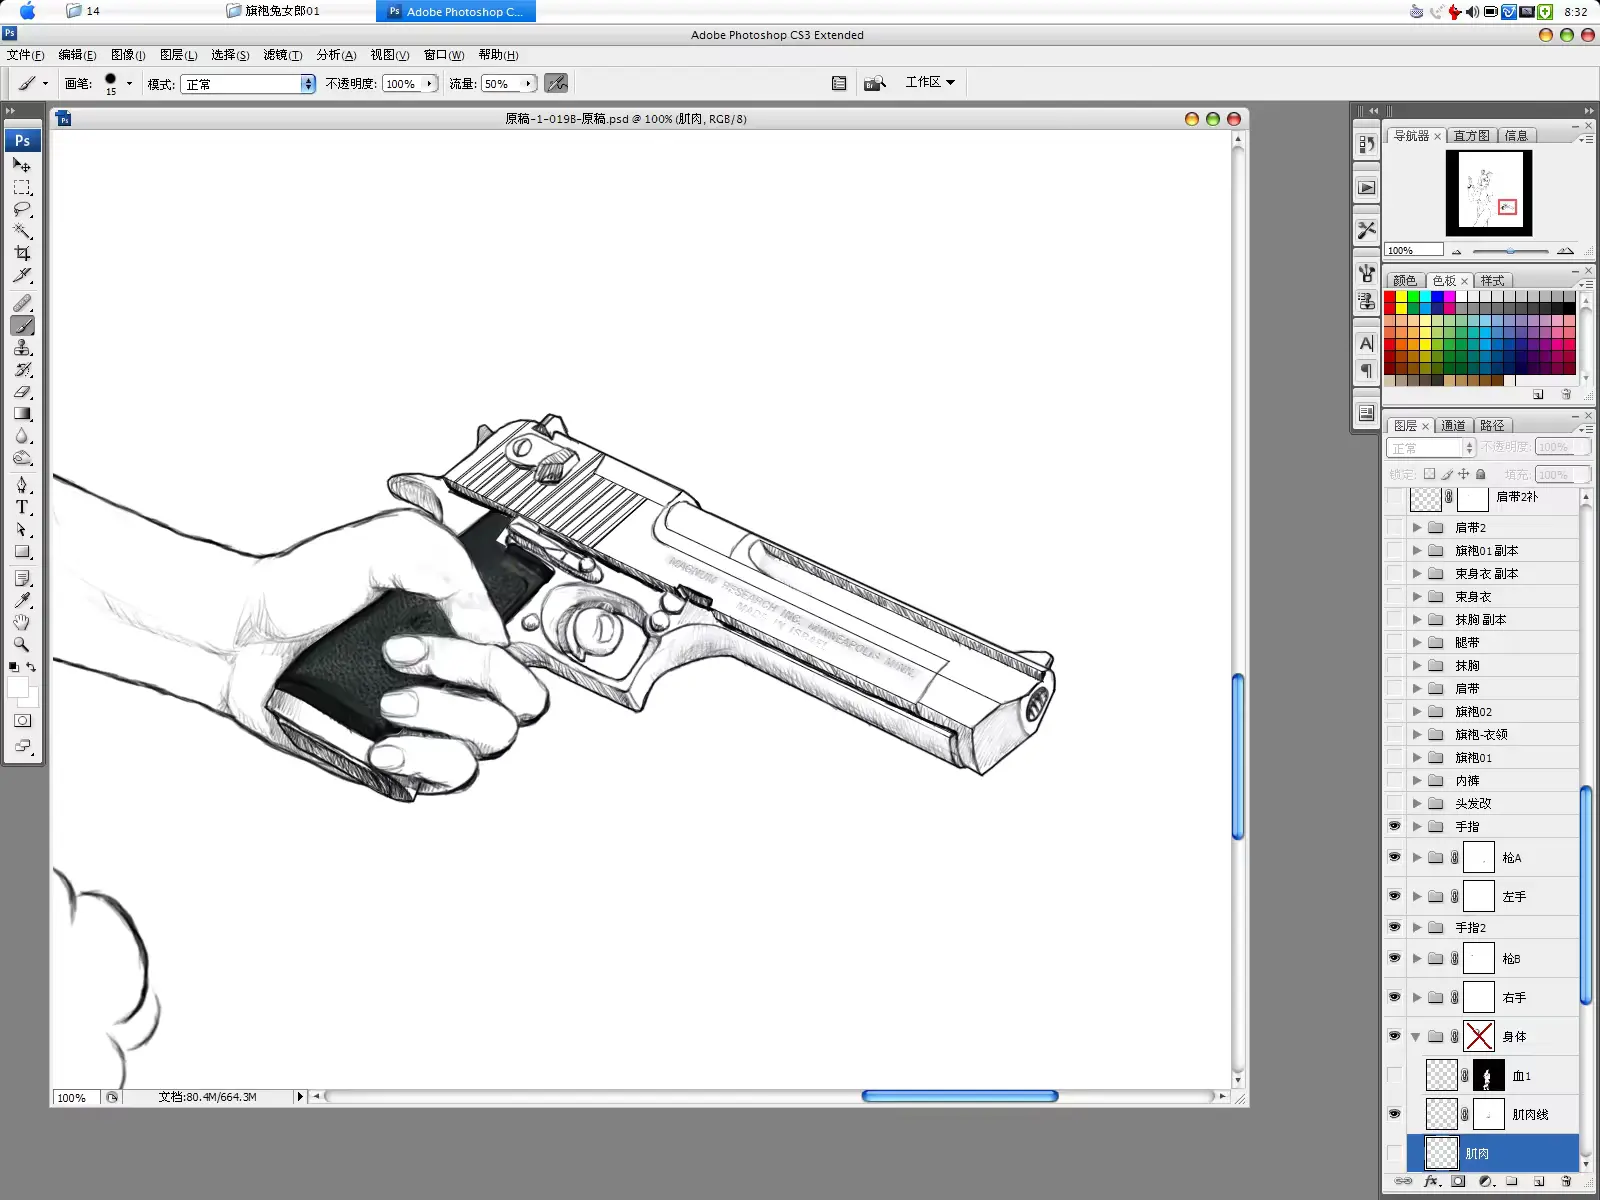Hide the 右手 layer group
The width and height of the screenshot is (1600, 1200).
(1395, 997)
